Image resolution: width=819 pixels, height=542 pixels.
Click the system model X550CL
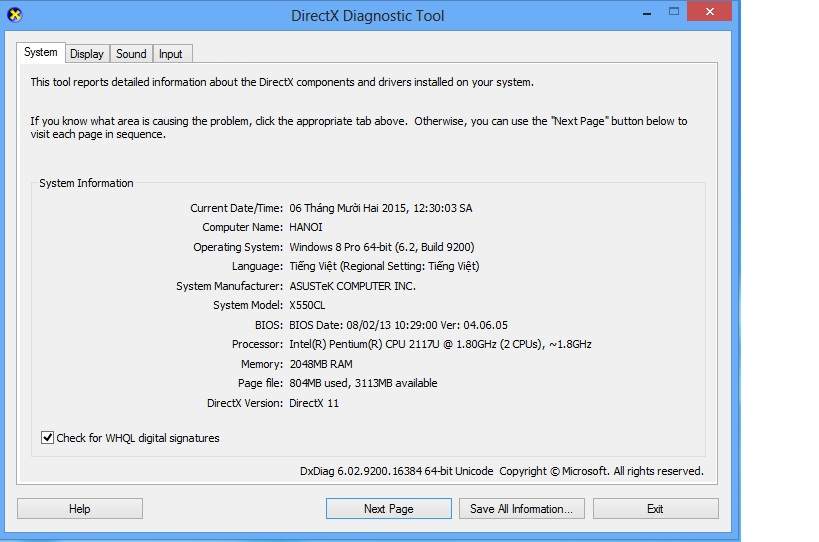click(x=307, y=305)
